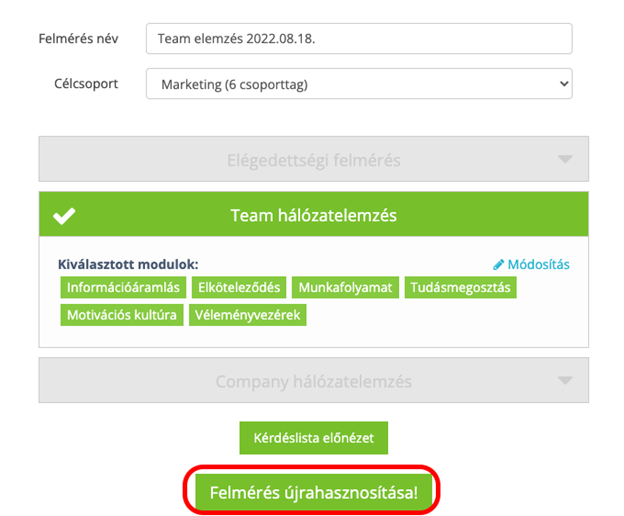Click the Elégedettségi felmérés section title
The width and height of the screenshot is (624, 516).
pyautogui.click(x=314, y=159)
